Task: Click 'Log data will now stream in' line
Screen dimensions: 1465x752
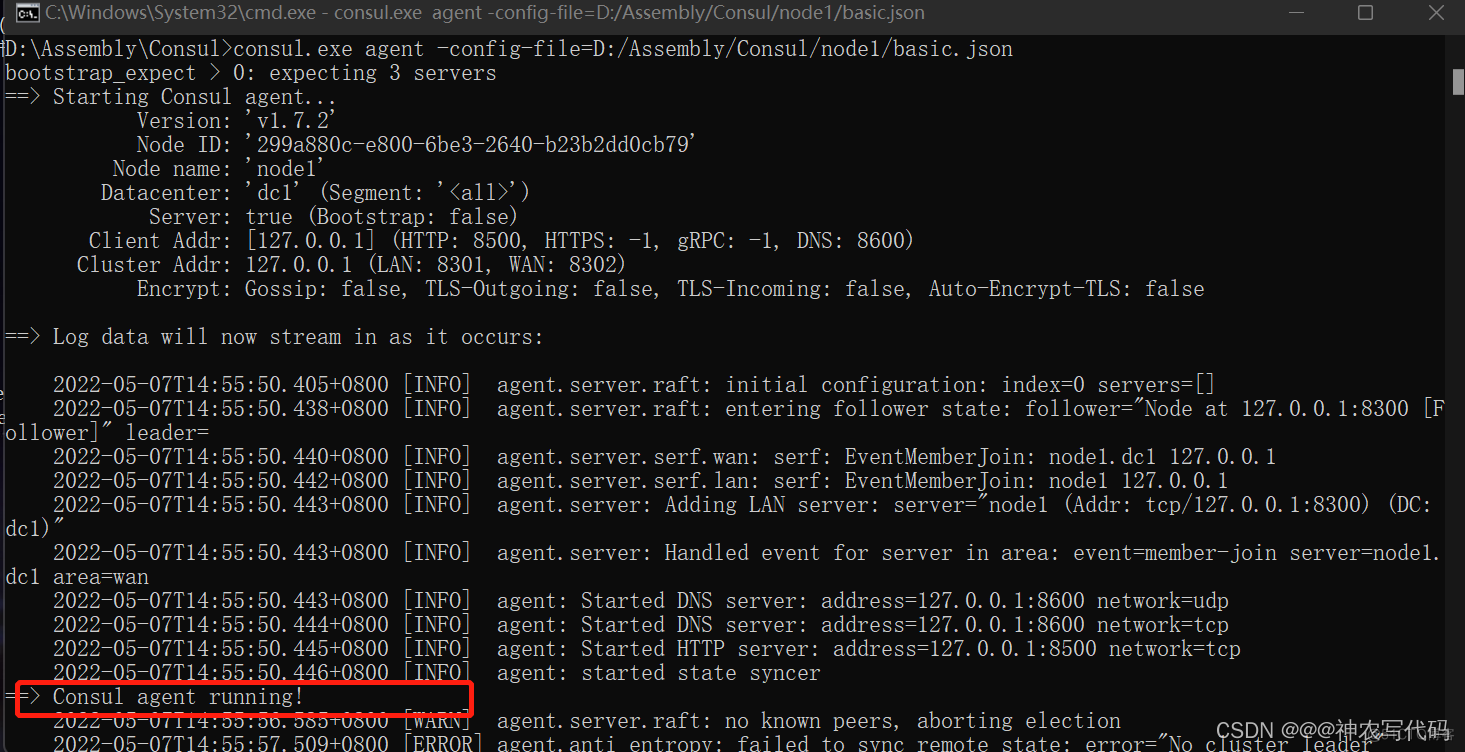Action: point(274,337)
